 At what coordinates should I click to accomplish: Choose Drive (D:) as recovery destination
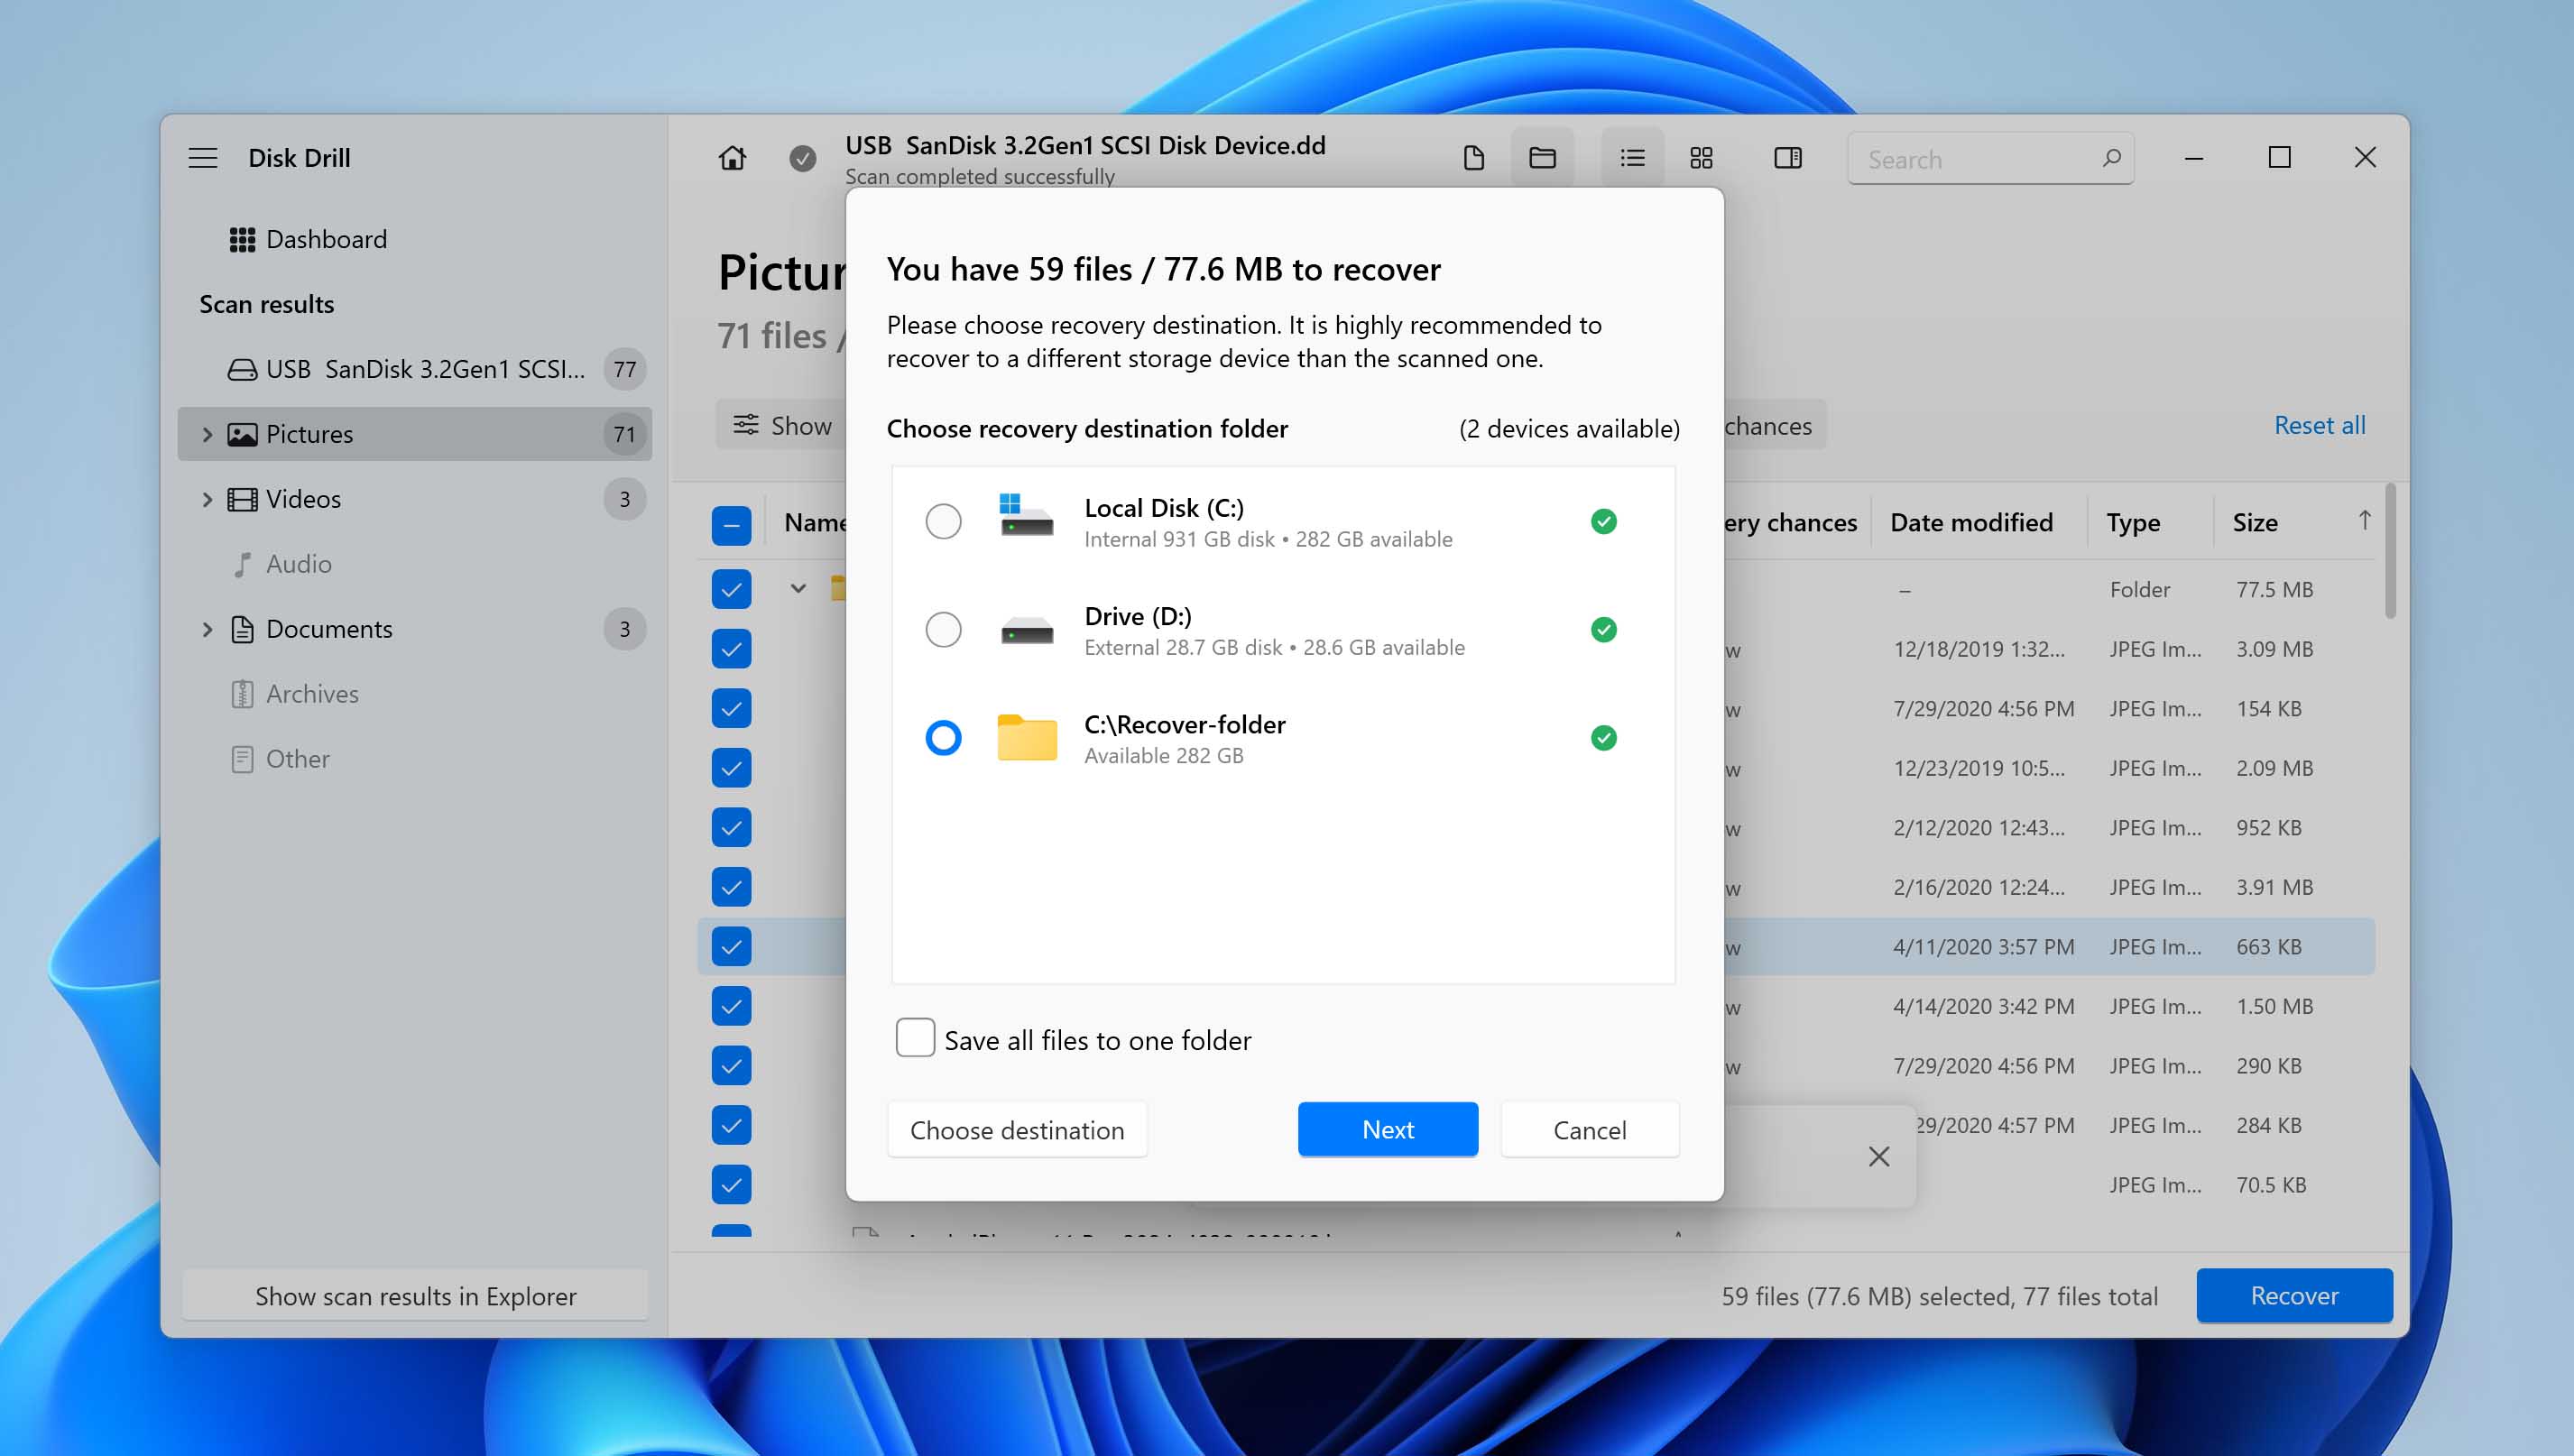point(942,629)
